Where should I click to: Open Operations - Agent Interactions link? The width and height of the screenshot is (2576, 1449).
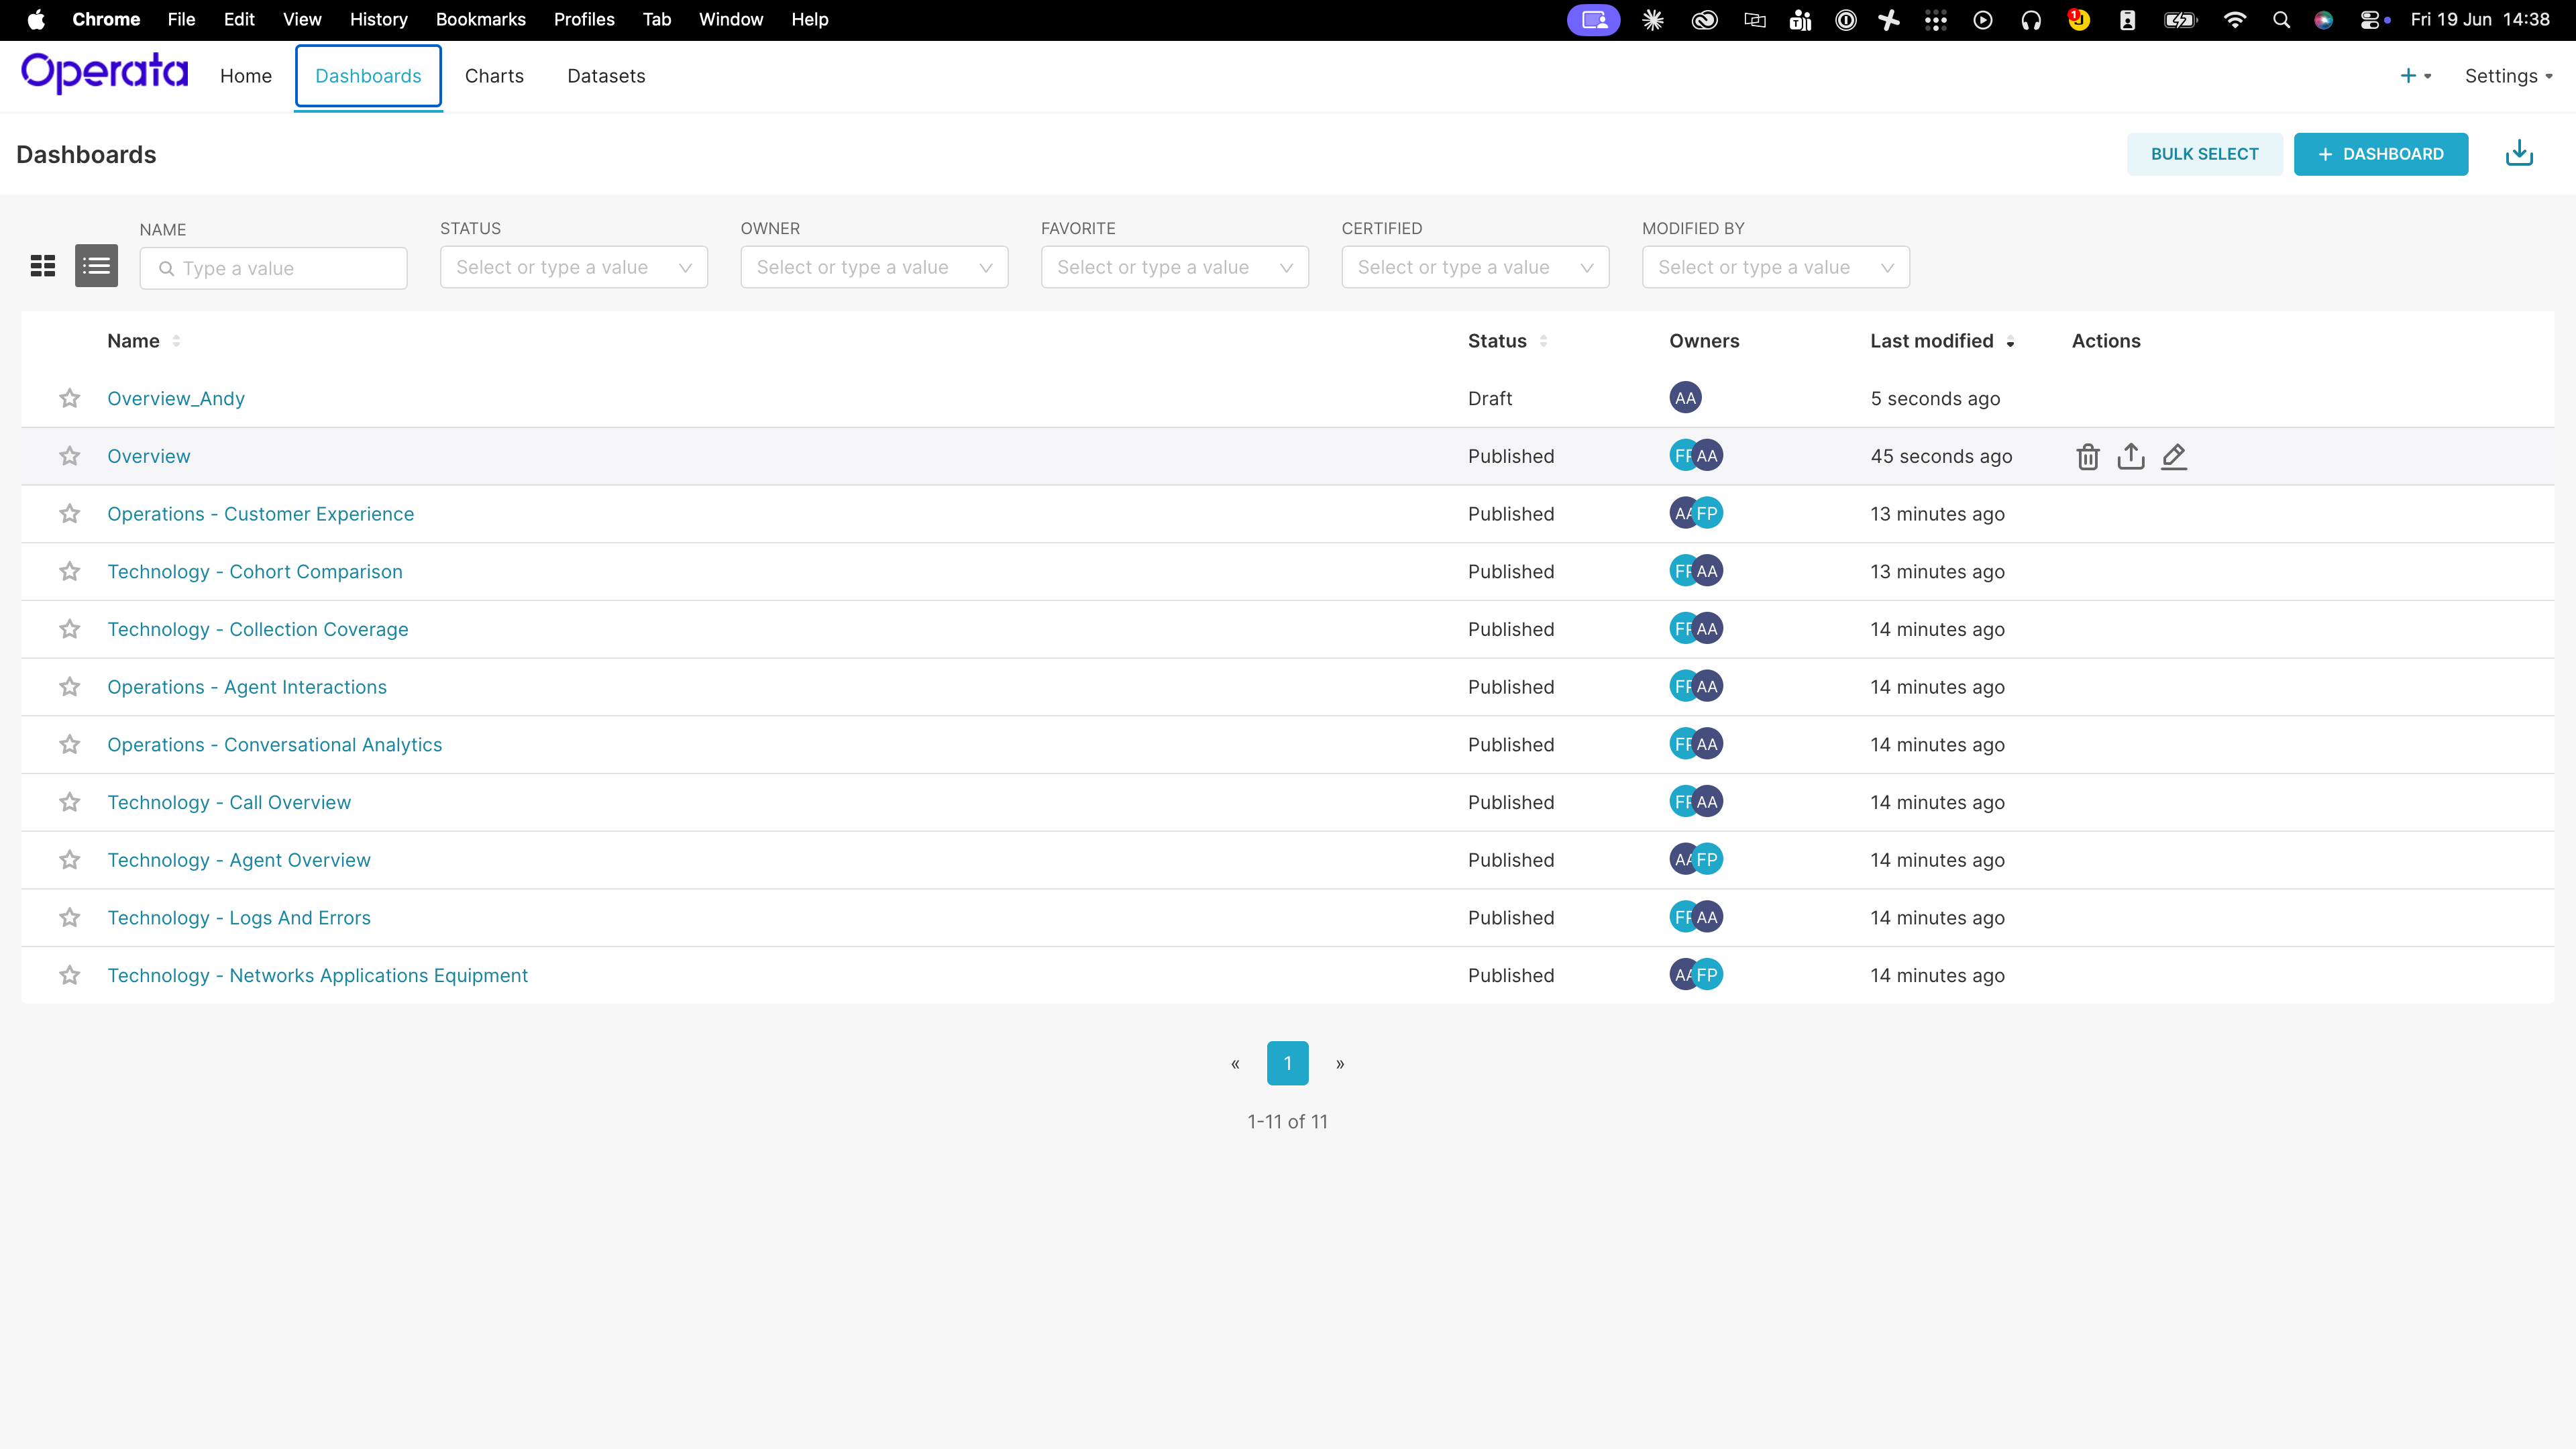(247, 686)
